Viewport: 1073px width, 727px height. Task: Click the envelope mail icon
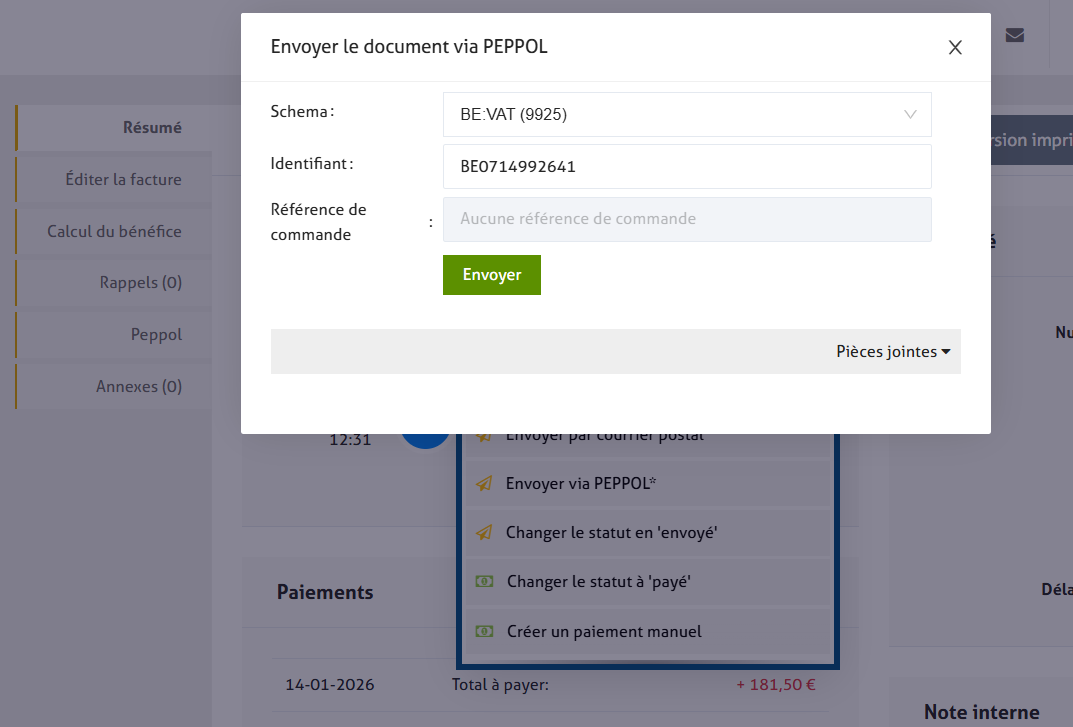1014,36
